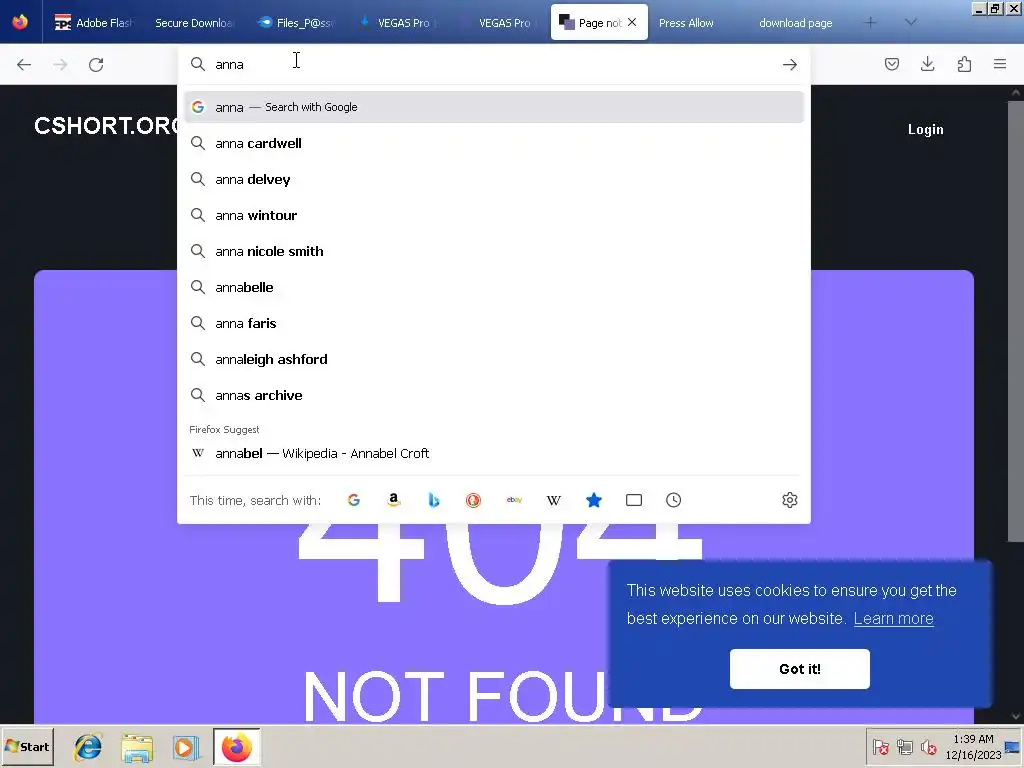The height and width of the screenshot is (768, 1024).
Task: Search this time with eBay icon
Action: point(514,500)
